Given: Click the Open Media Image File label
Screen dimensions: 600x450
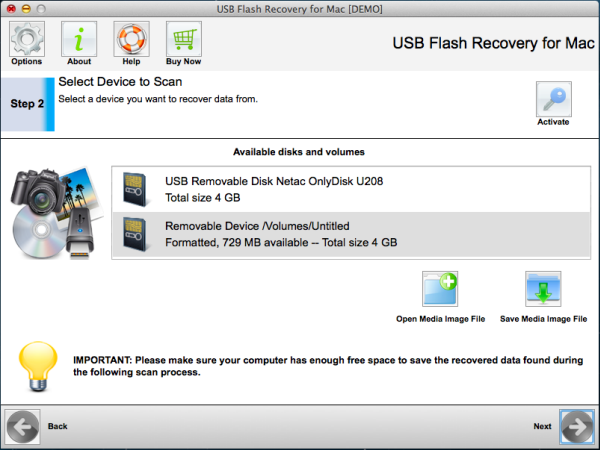Looking at the screenshot, I should tap(440, 319).
